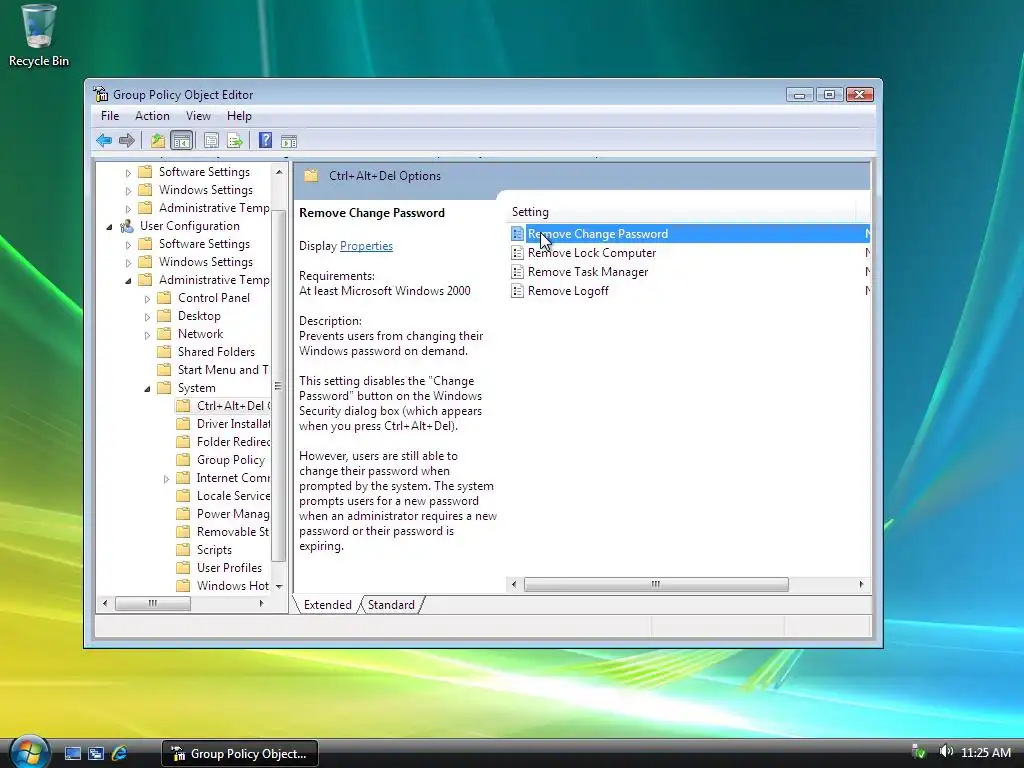
Task: Click the taskbar clock showing 11:25 AM
Action: (x=985, y=752)
